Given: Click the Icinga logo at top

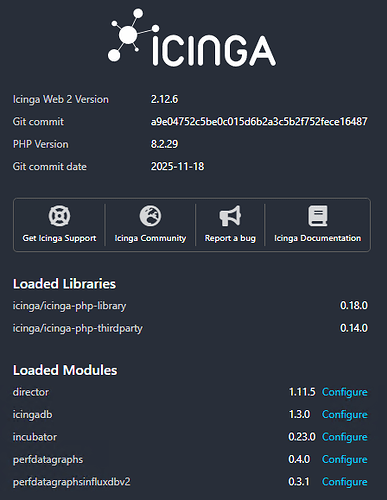Looking at the screenshot, I should [192, 37].
